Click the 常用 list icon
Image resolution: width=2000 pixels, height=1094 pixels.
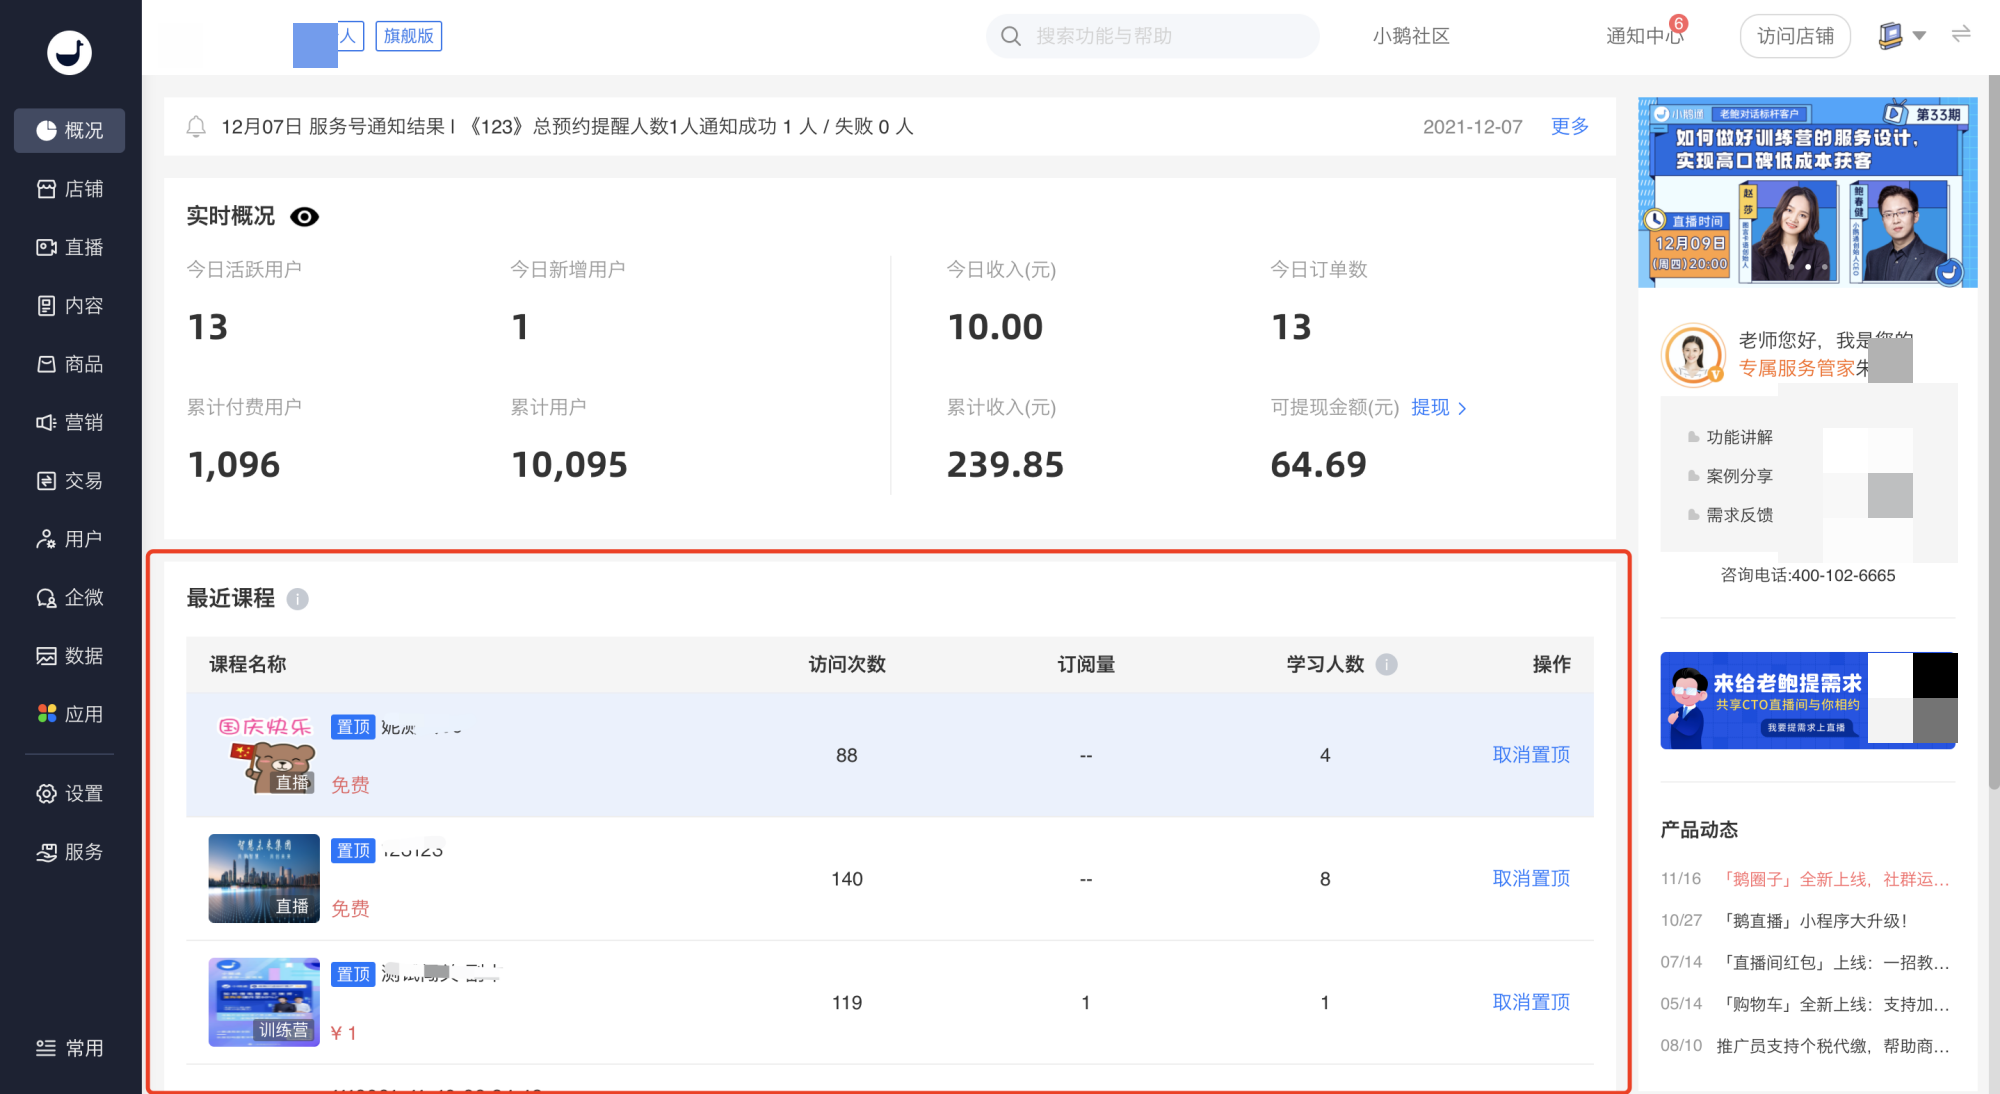tap(46, 1048)
